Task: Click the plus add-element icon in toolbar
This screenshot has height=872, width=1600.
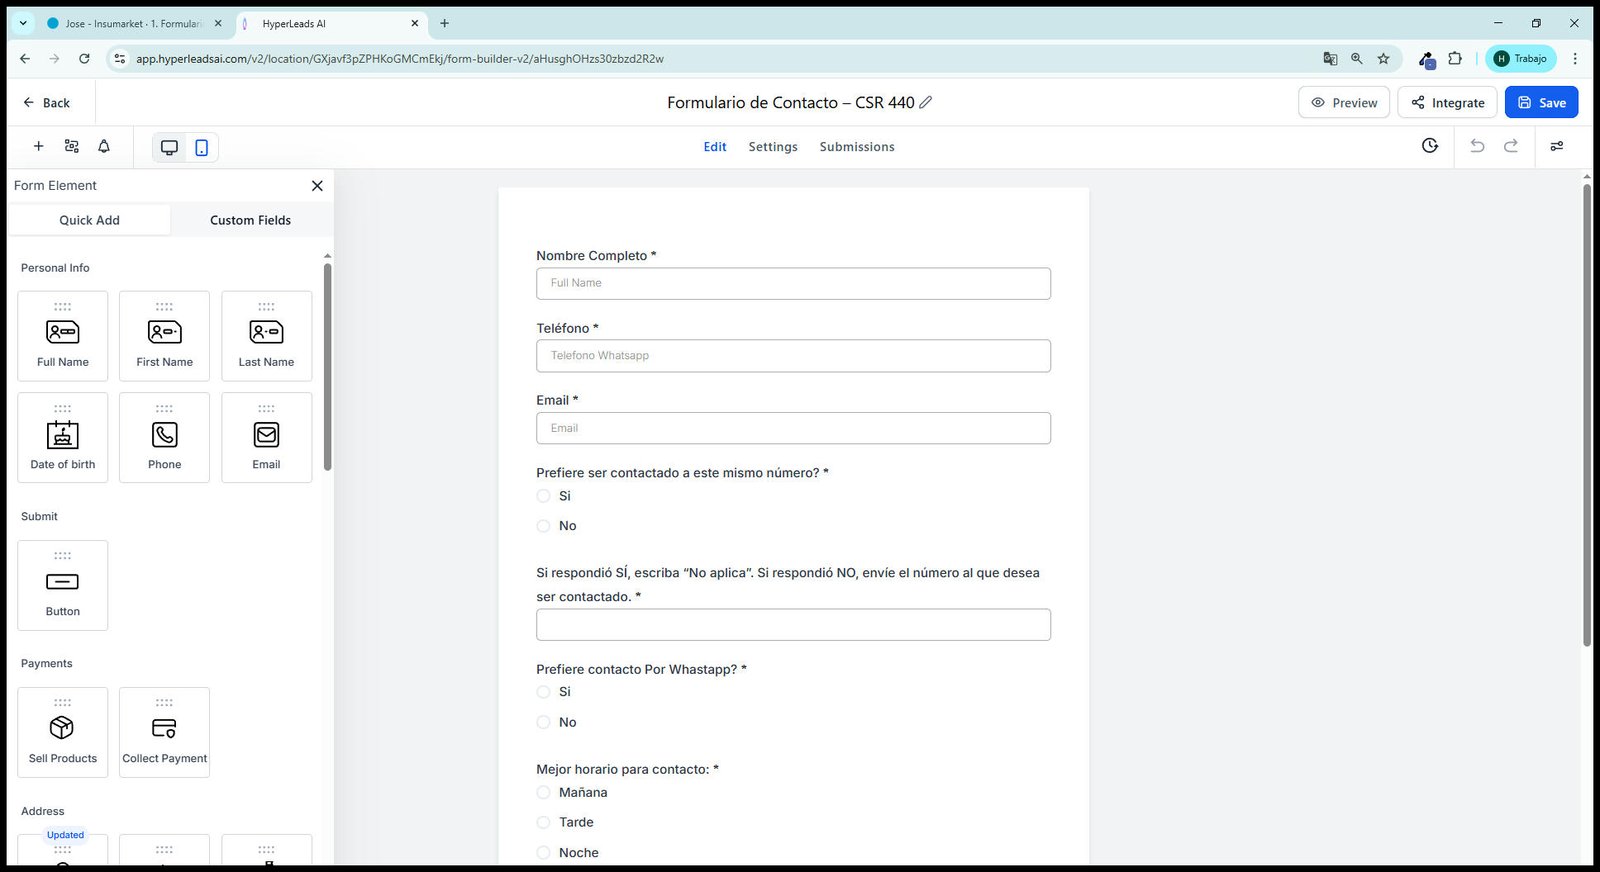Action: click(38, 146)
